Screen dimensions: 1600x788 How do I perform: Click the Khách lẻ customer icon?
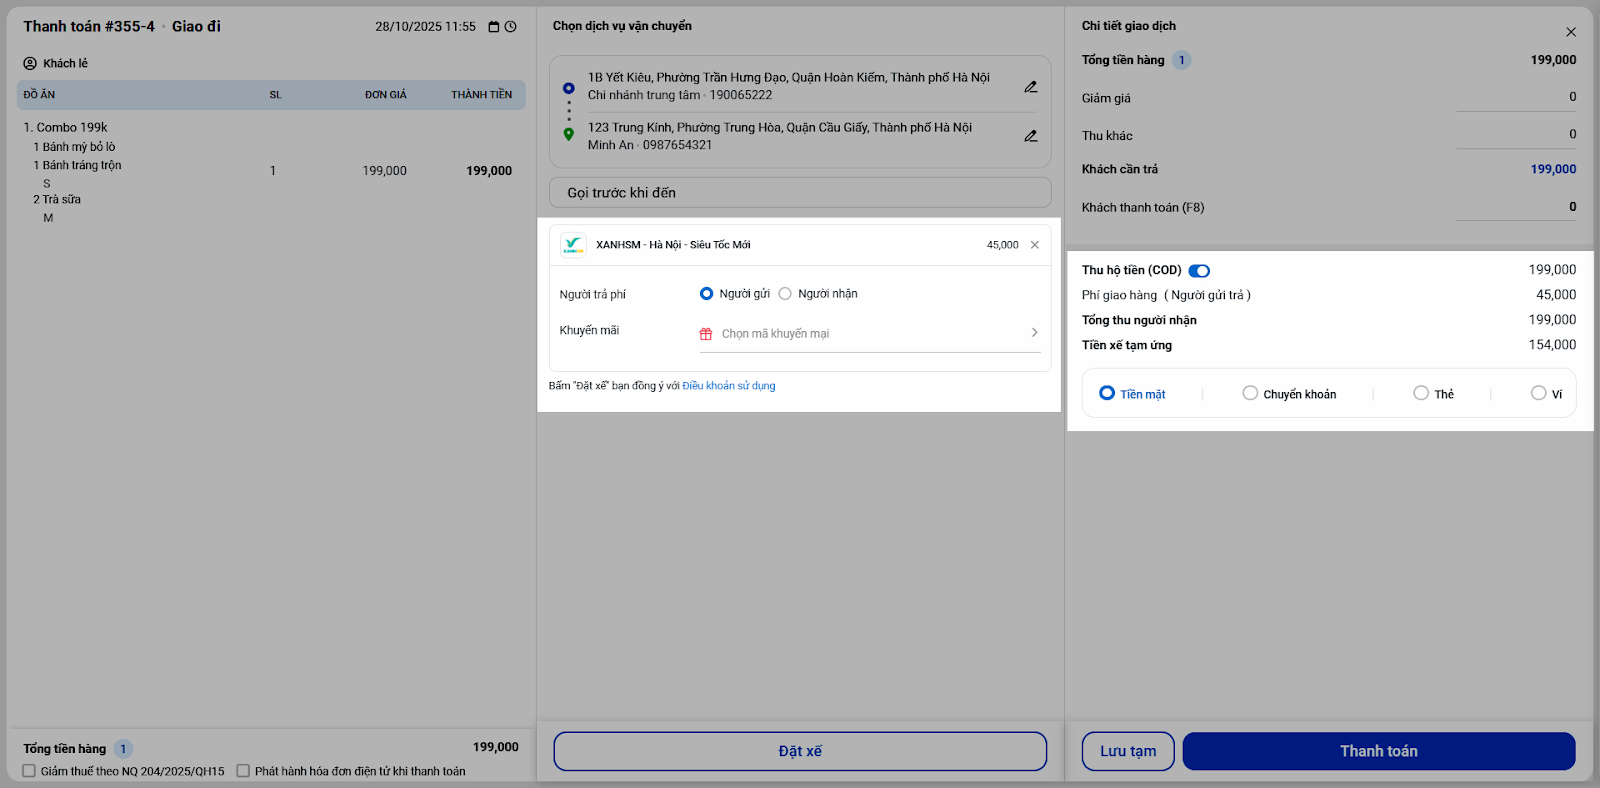30,63
